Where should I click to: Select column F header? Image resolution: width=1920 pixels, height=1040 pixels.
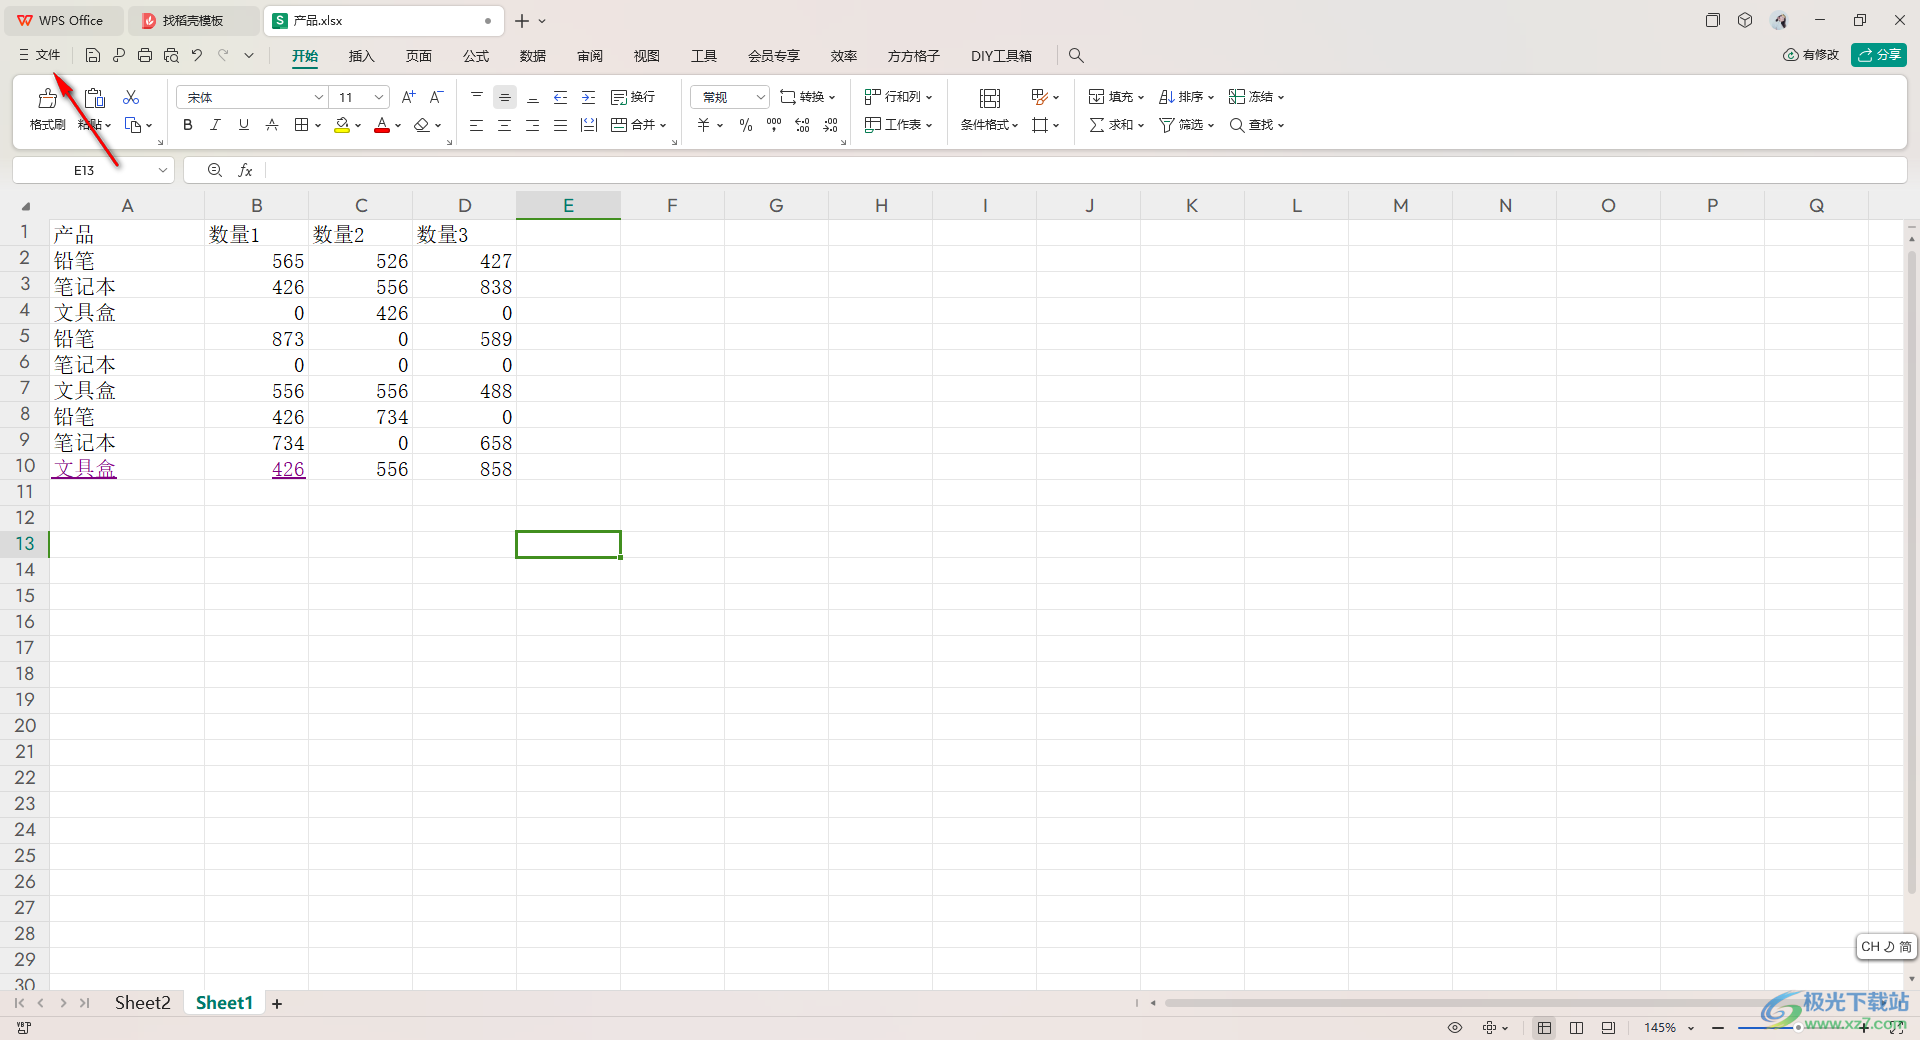tap(672, 206)
